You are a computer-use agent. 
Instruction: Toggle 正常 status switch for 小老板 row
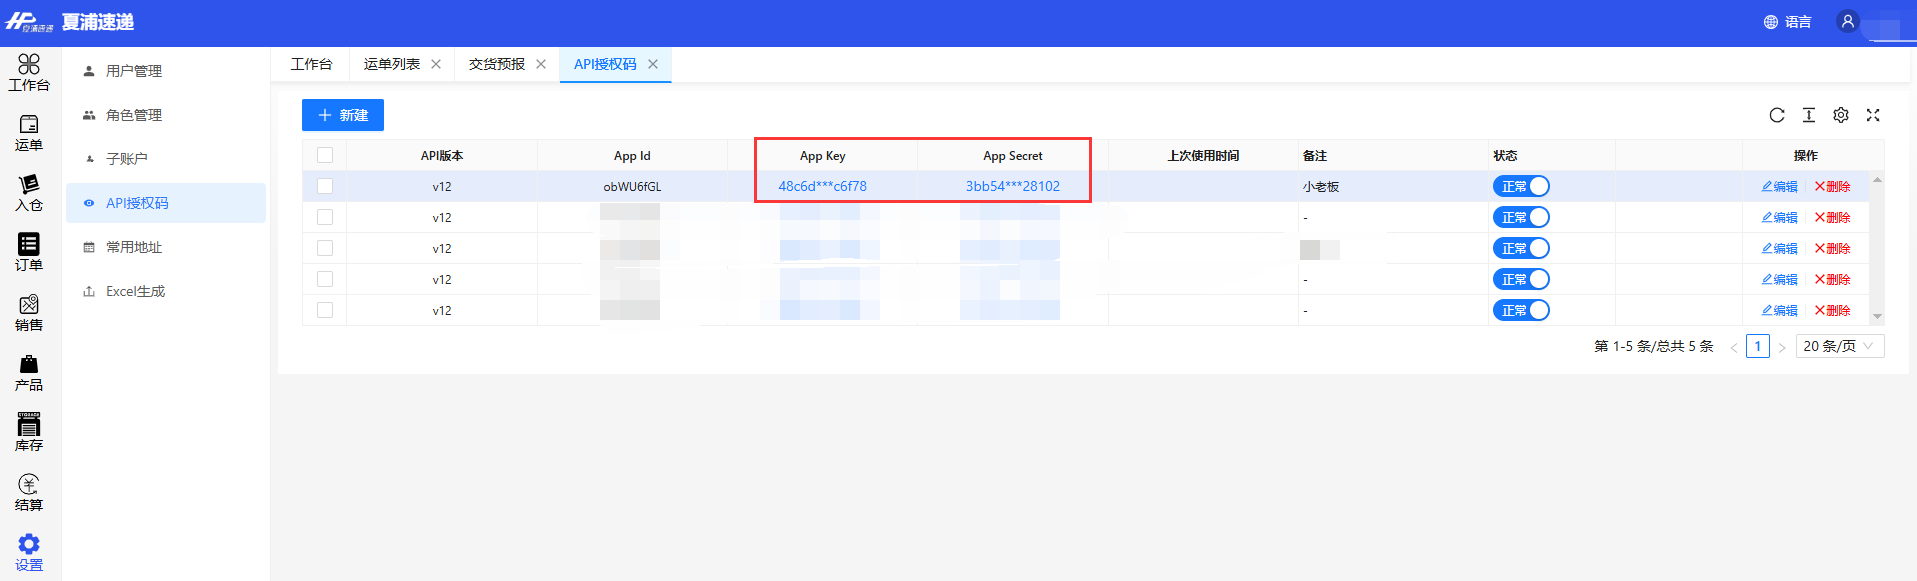(x=1521, y=186)
